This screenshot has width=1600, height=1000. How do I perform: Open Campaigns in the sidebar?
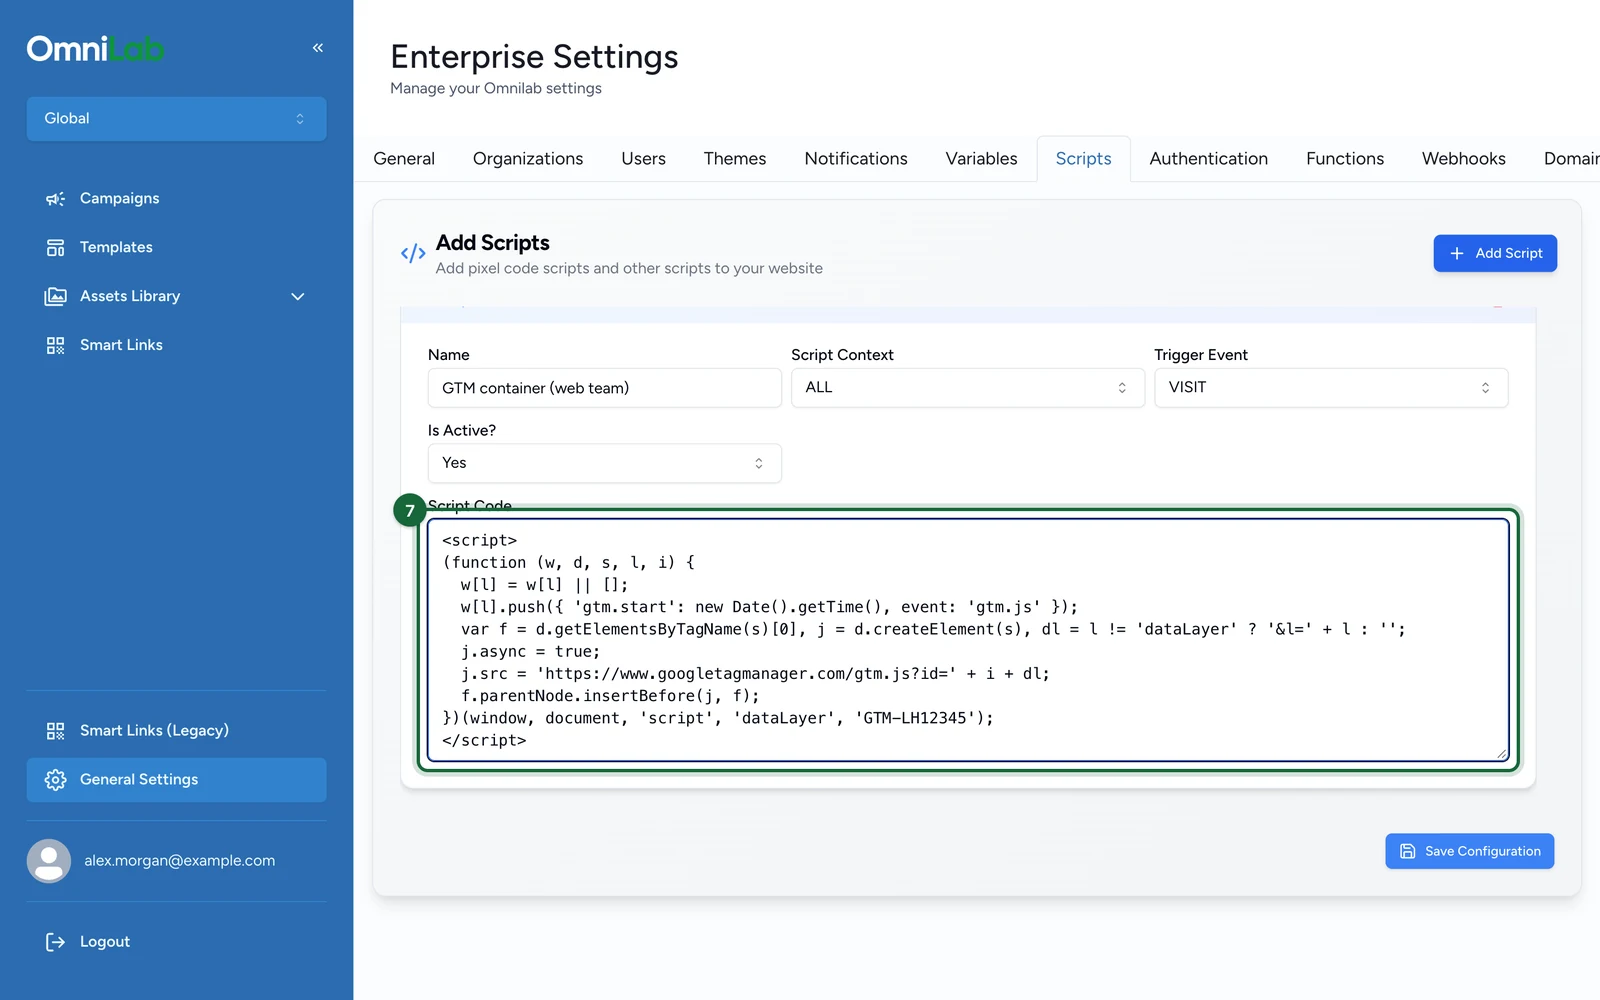pyautogui.click(x=176, y=199)
